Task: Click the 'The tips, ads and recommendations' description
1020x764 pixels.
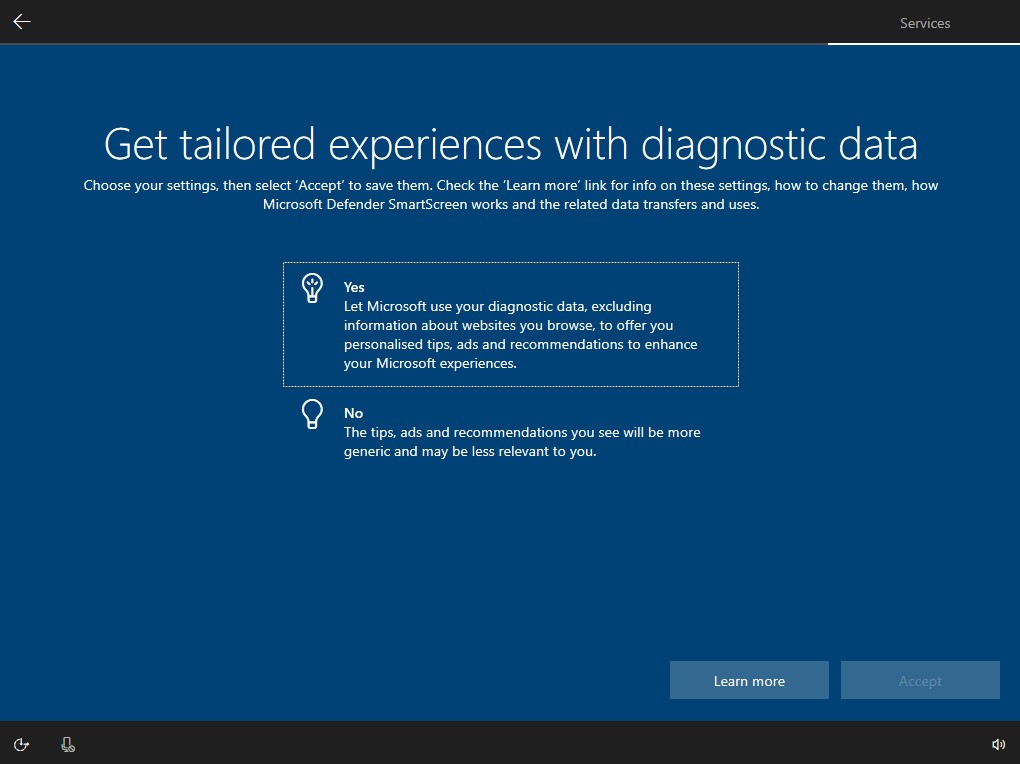Action: coord(522,442)
